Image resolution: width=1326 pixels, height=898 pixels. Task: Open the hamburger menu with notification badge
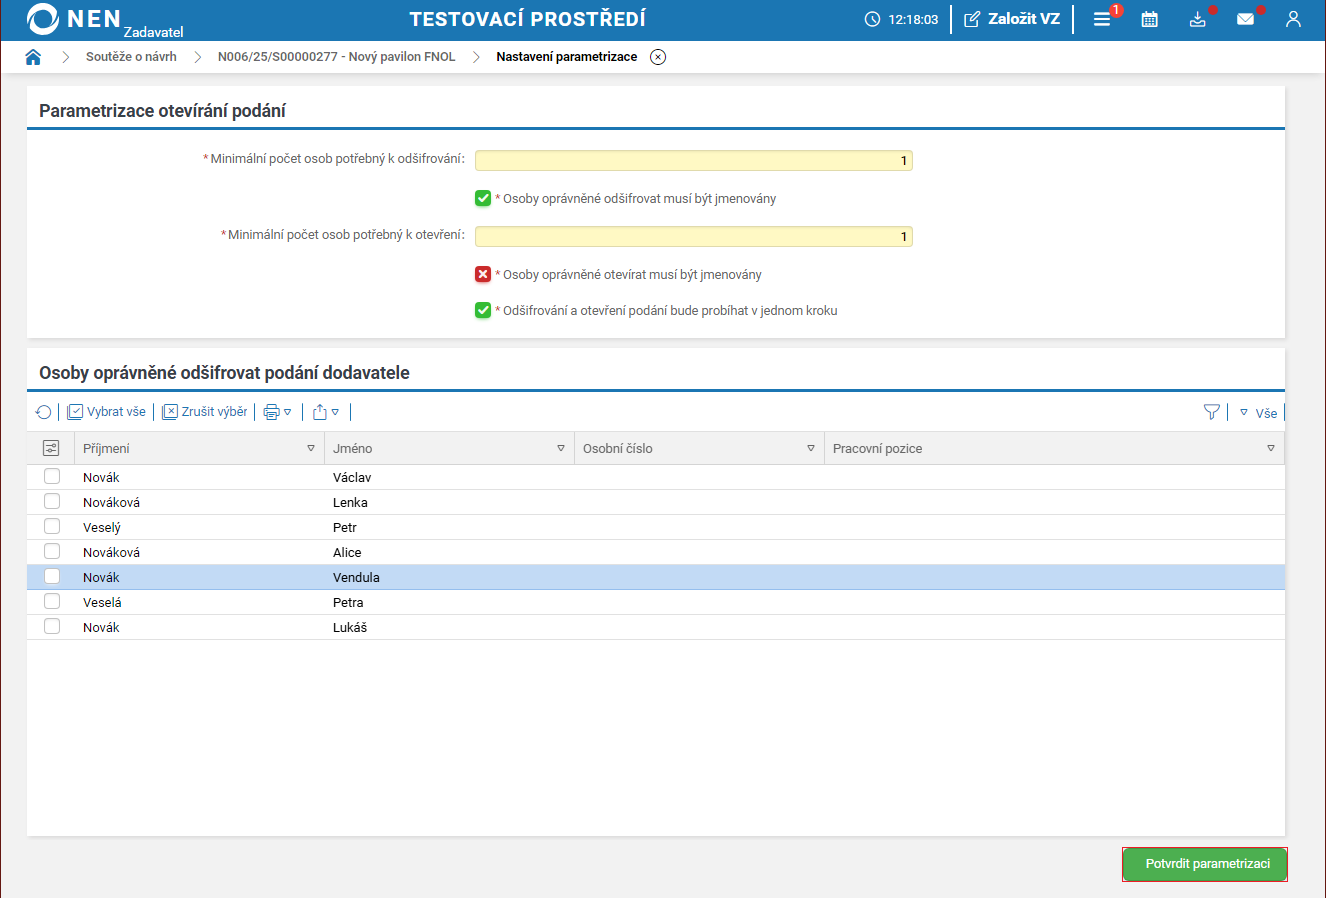pos(1102,19)
